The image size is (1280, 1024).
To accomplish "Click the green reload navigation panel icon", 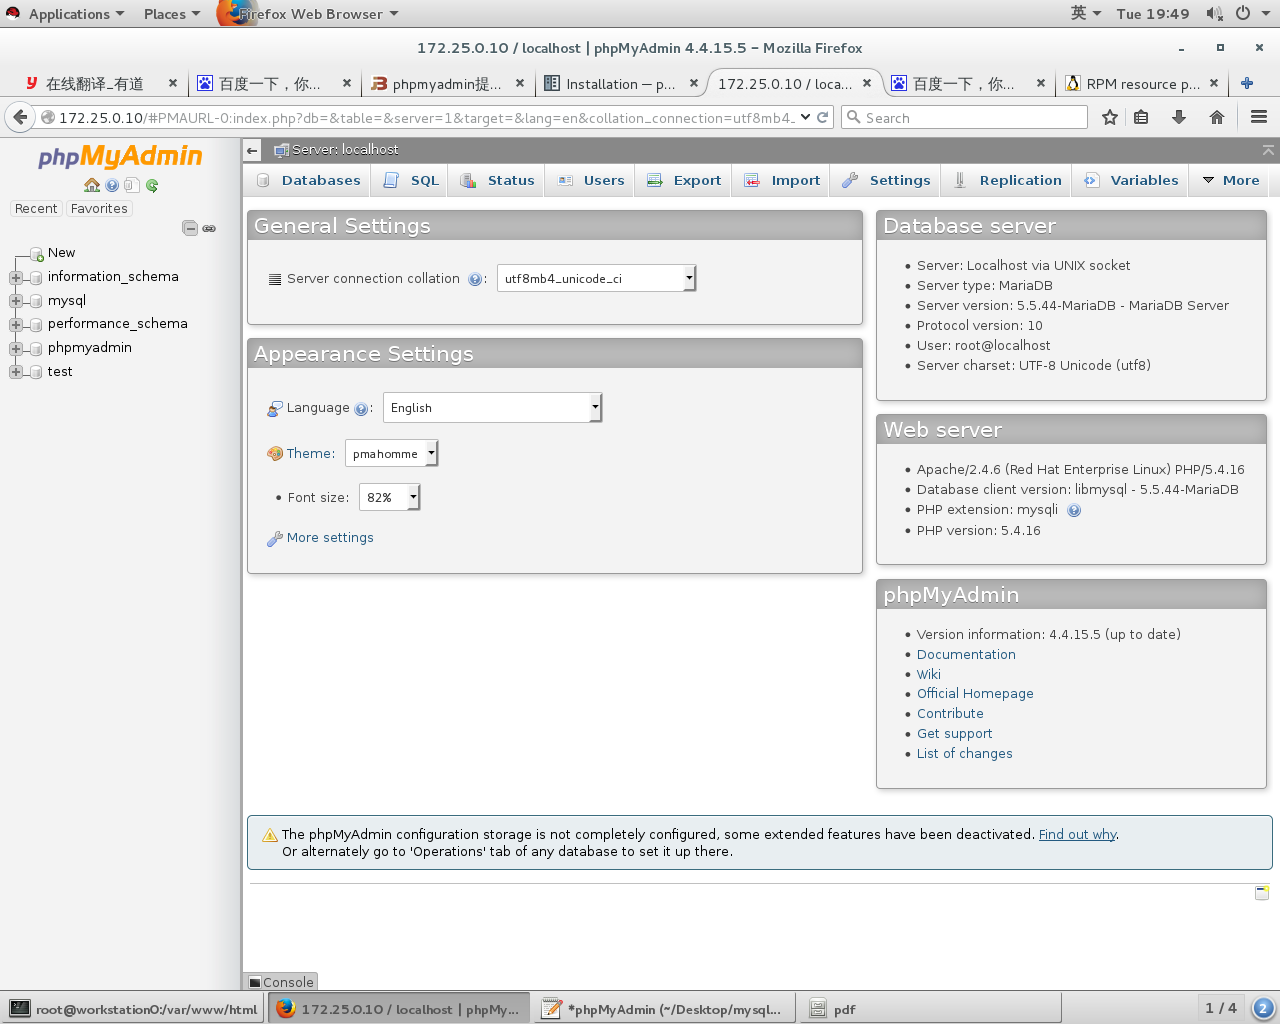I will click(x=152, y=185).
